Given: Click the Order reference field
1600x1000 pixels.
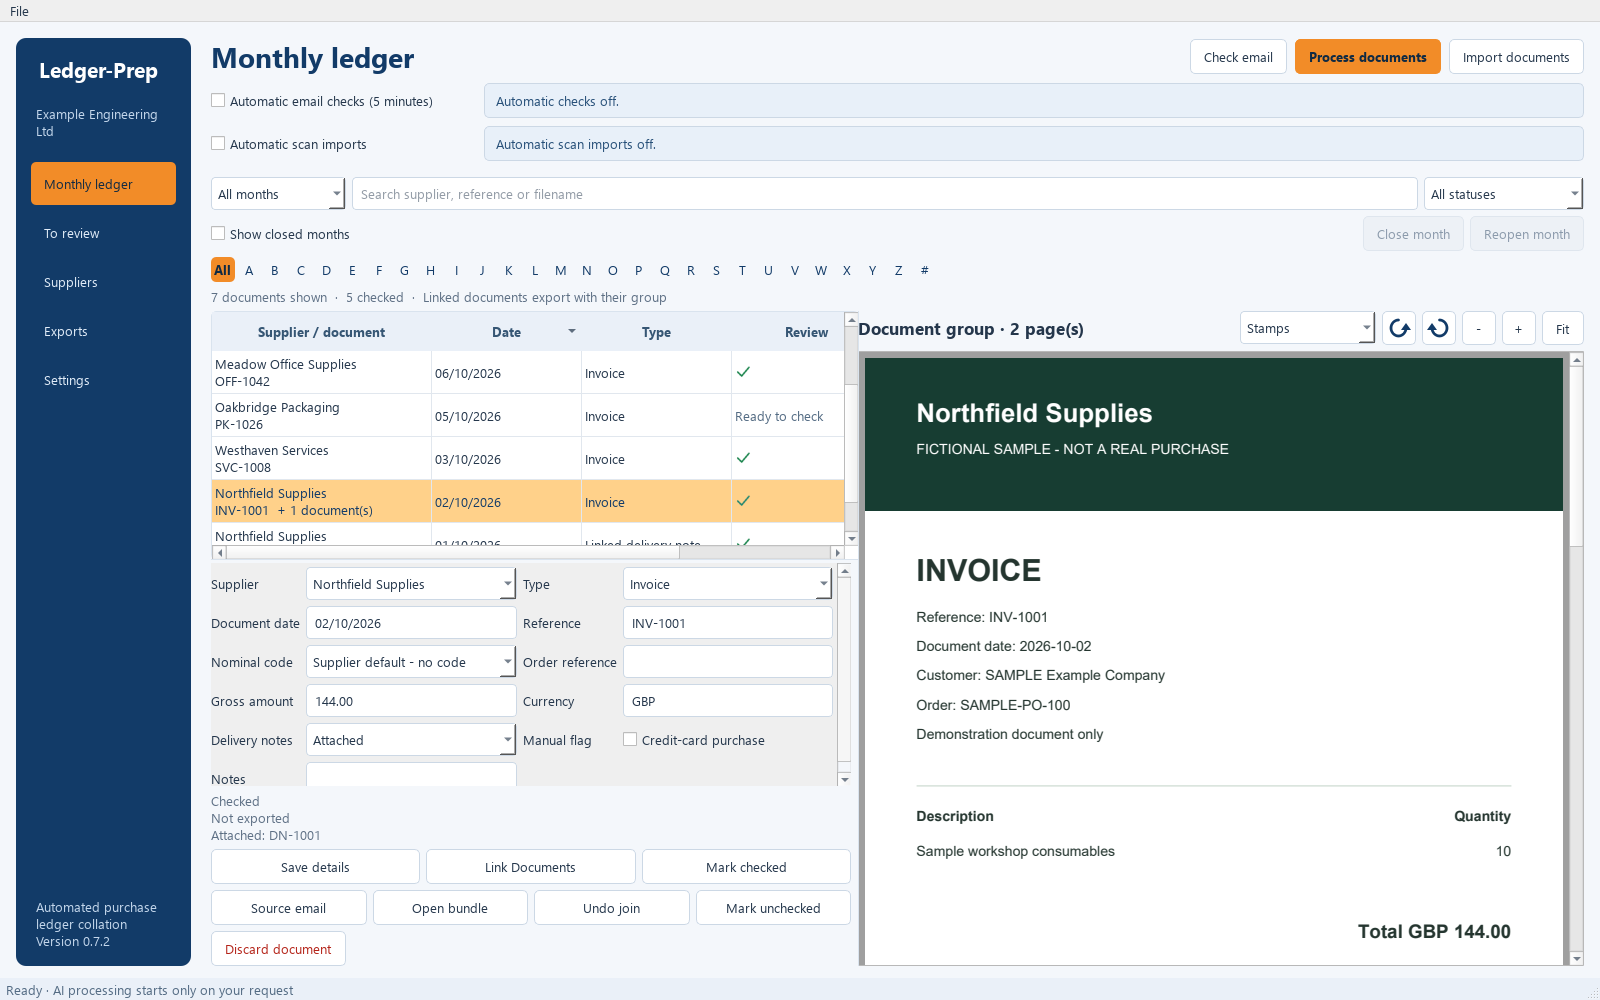Looking at the screenshot, I should [x=728, y=662].
